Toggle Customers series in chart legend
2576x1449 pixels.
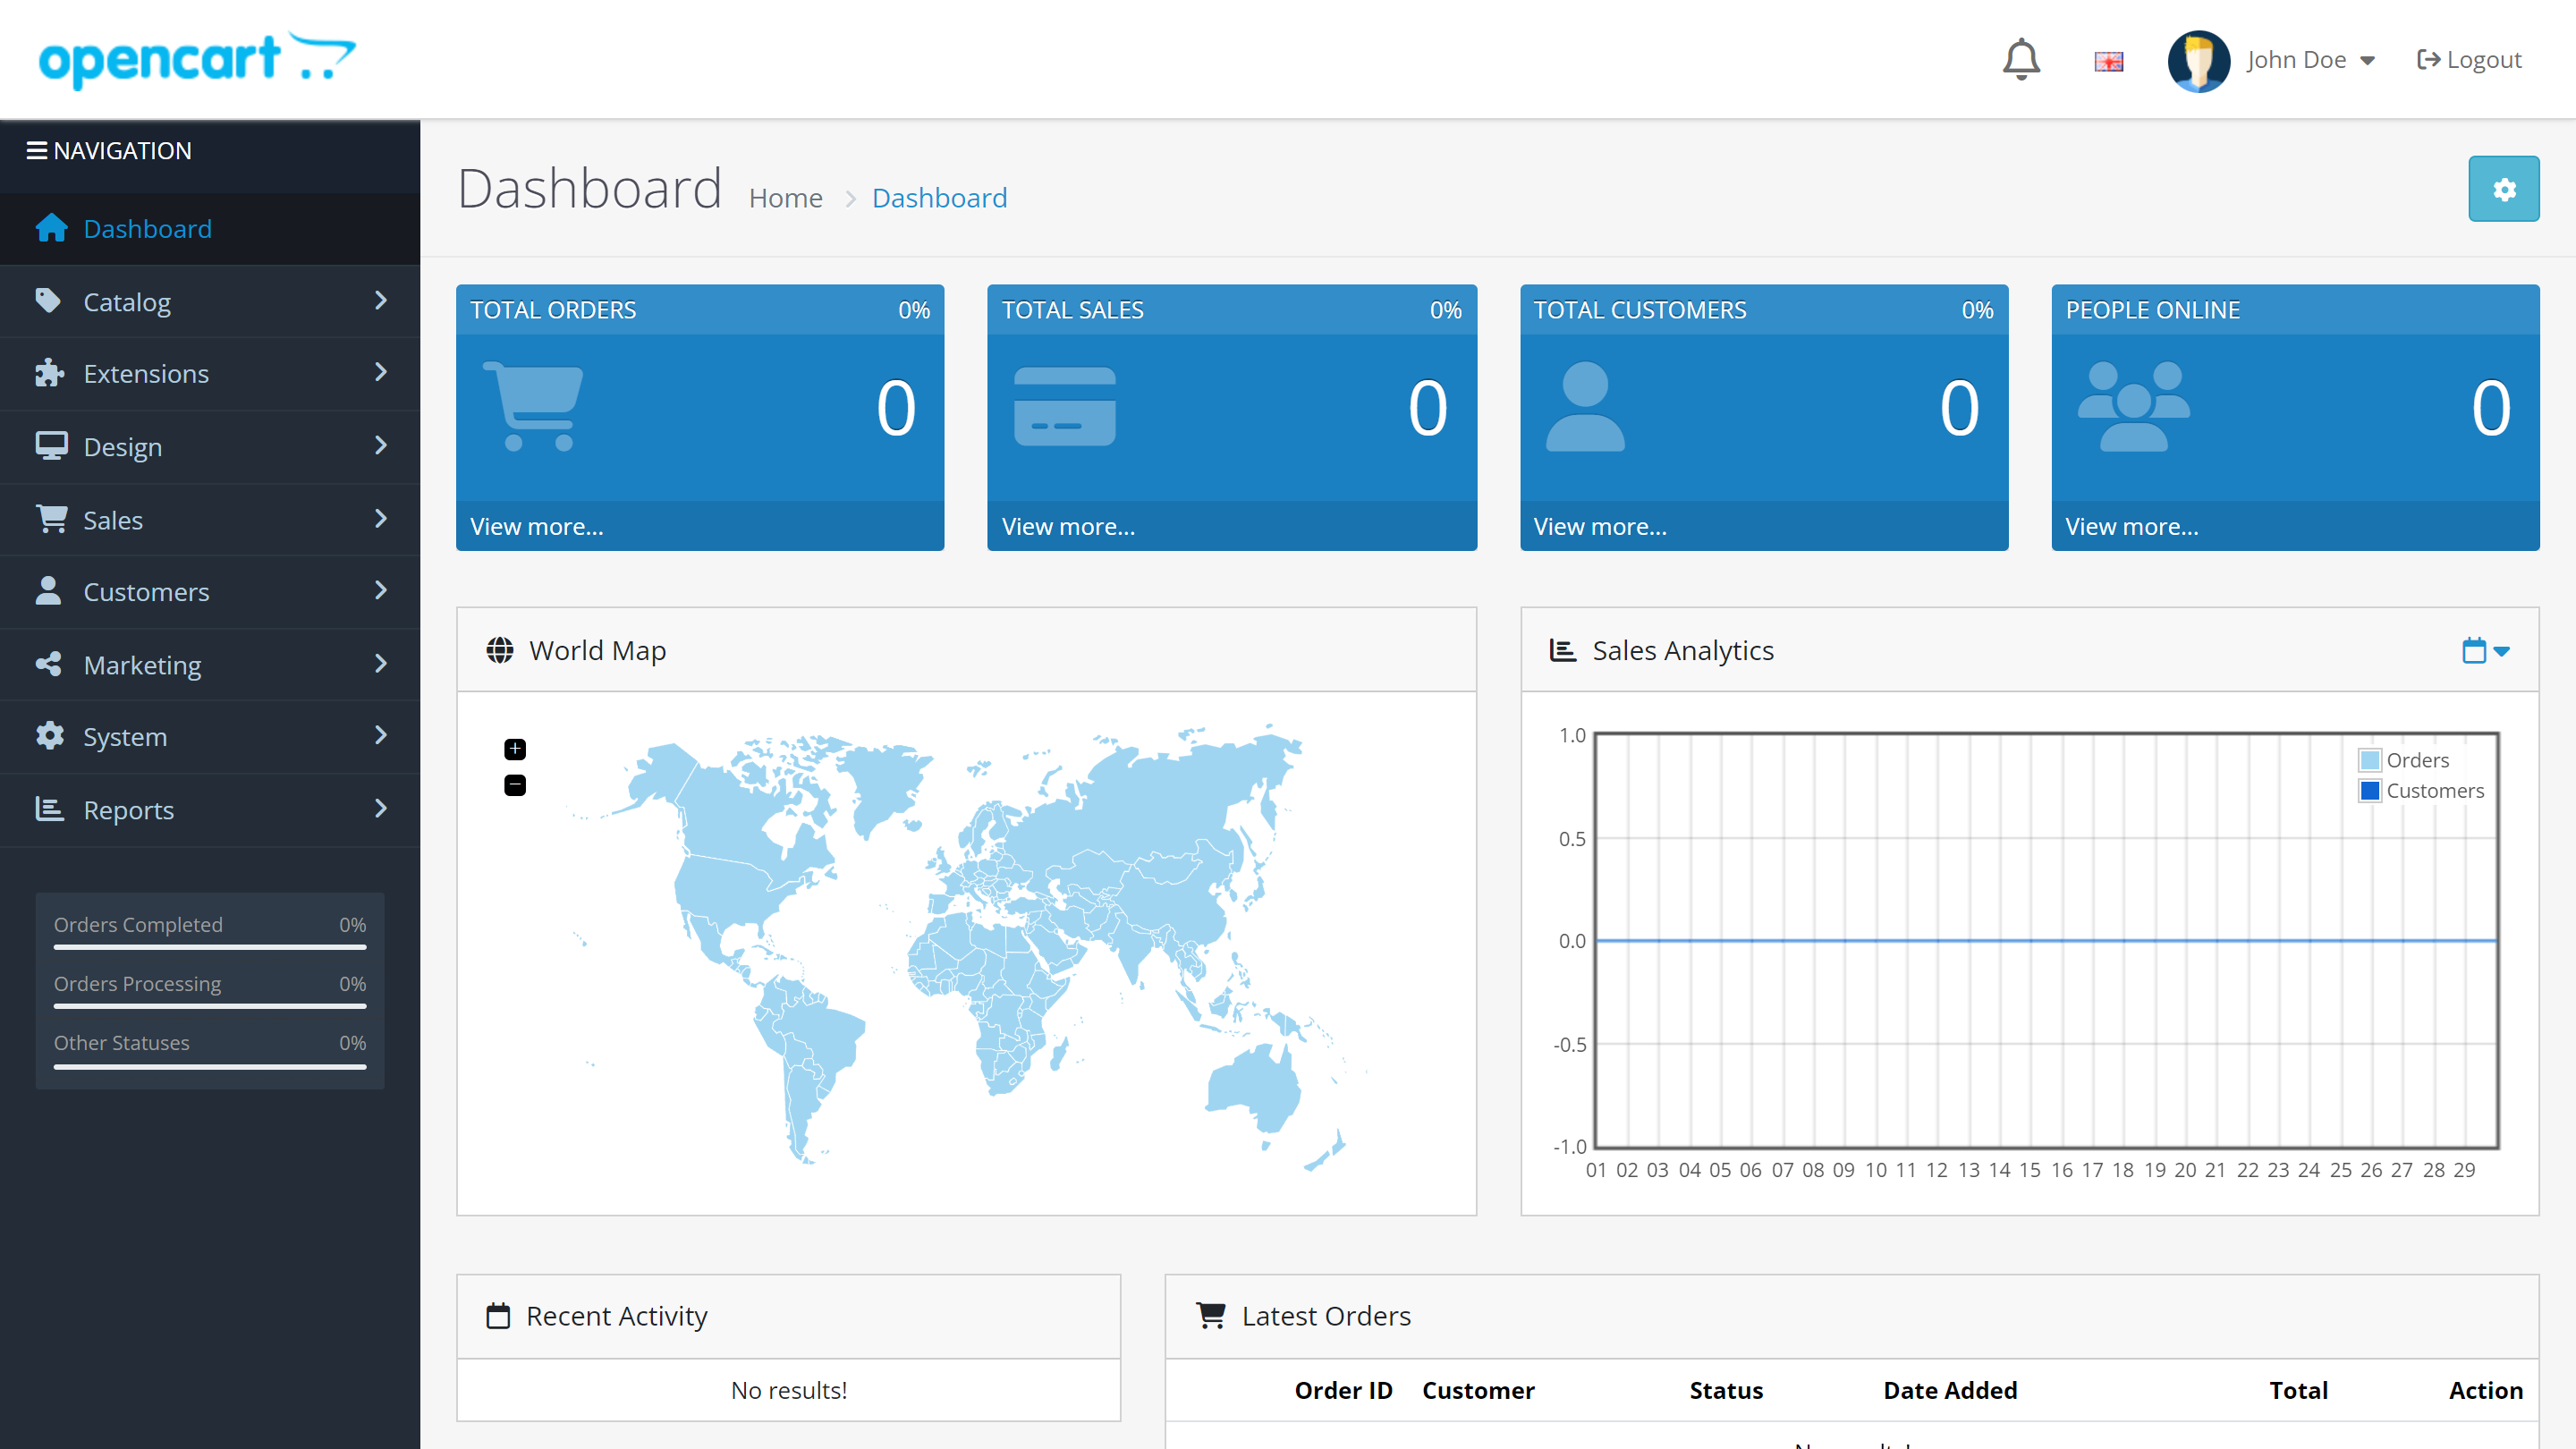(x=2434, y=791)
